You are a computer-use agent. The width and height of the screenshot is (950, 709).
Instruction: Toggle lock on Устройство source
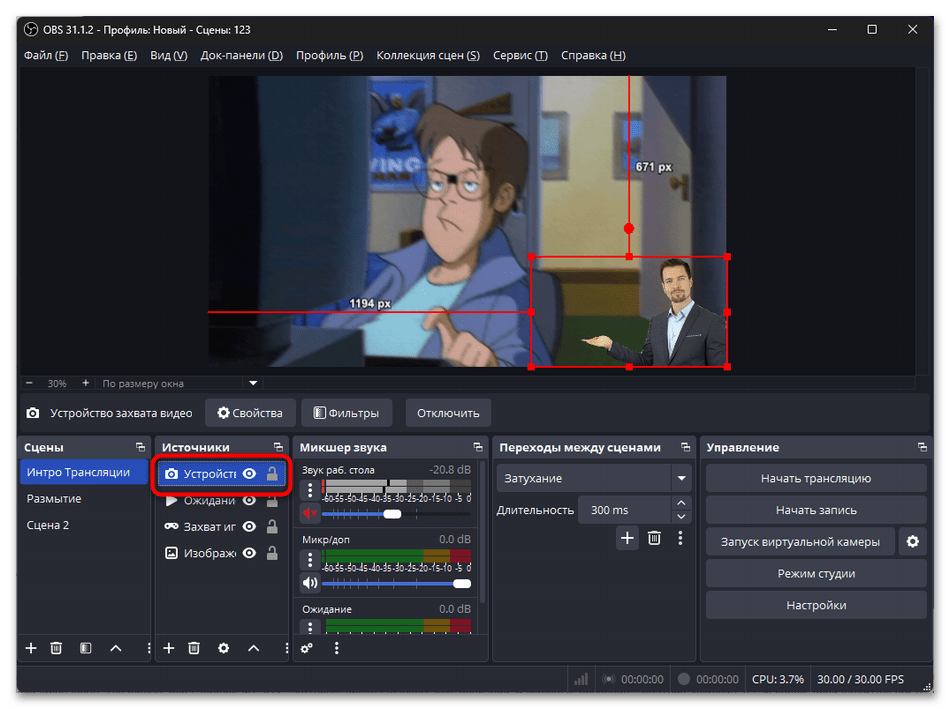click(x=272, y=474)
